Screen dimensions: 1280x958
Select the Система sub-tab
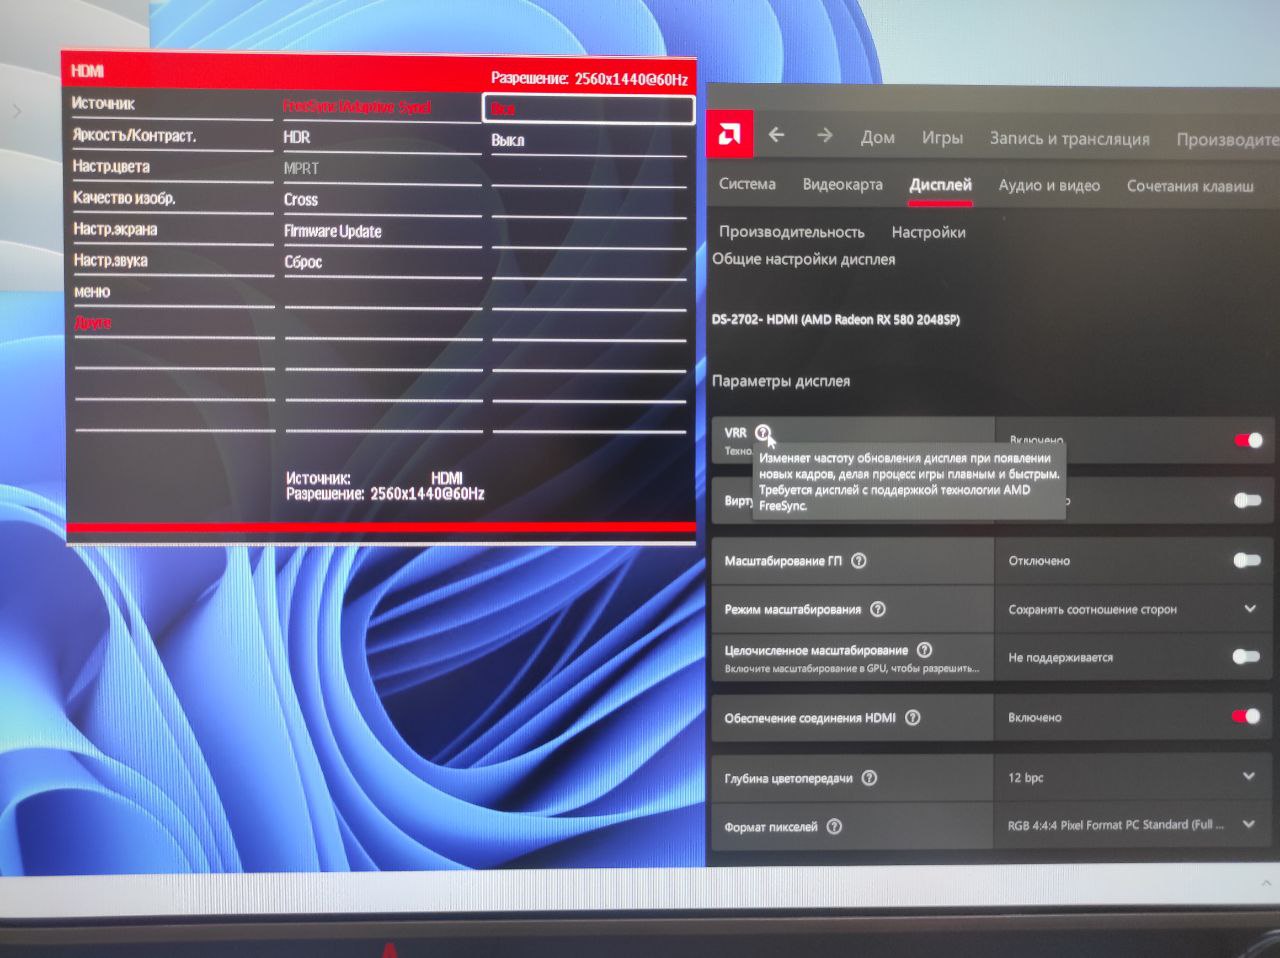[747, 184]
